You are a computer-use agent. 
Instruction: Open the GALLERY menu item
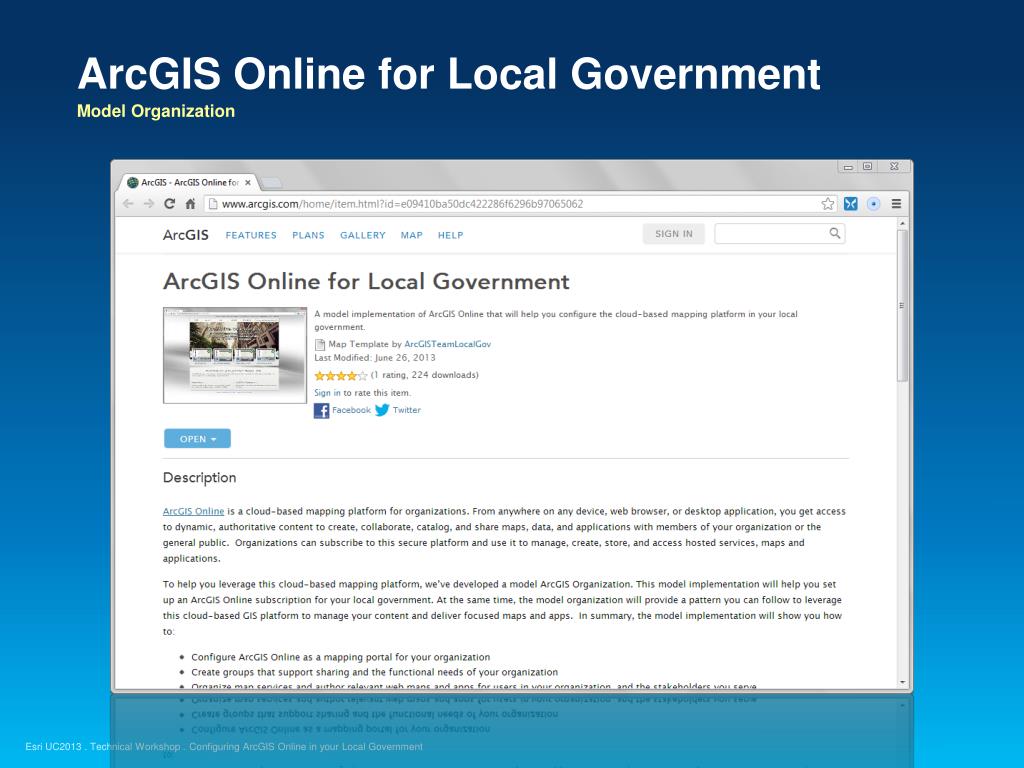362,235
